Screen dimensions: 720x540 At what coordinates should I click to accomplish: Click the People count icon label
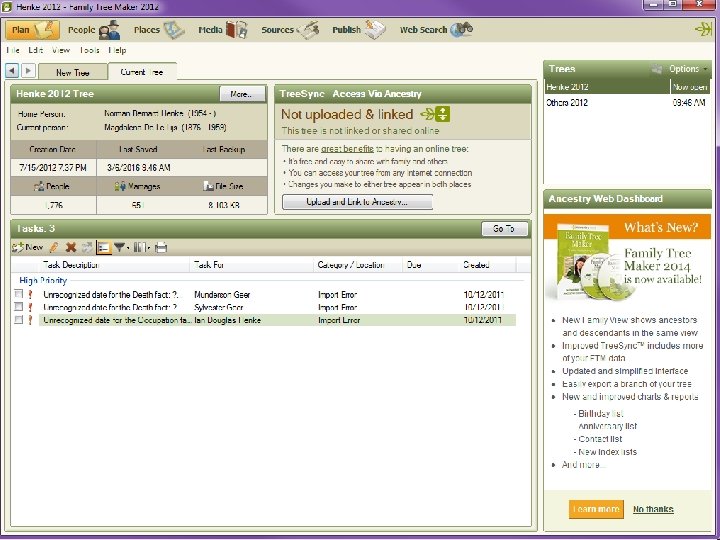(52, 186)
